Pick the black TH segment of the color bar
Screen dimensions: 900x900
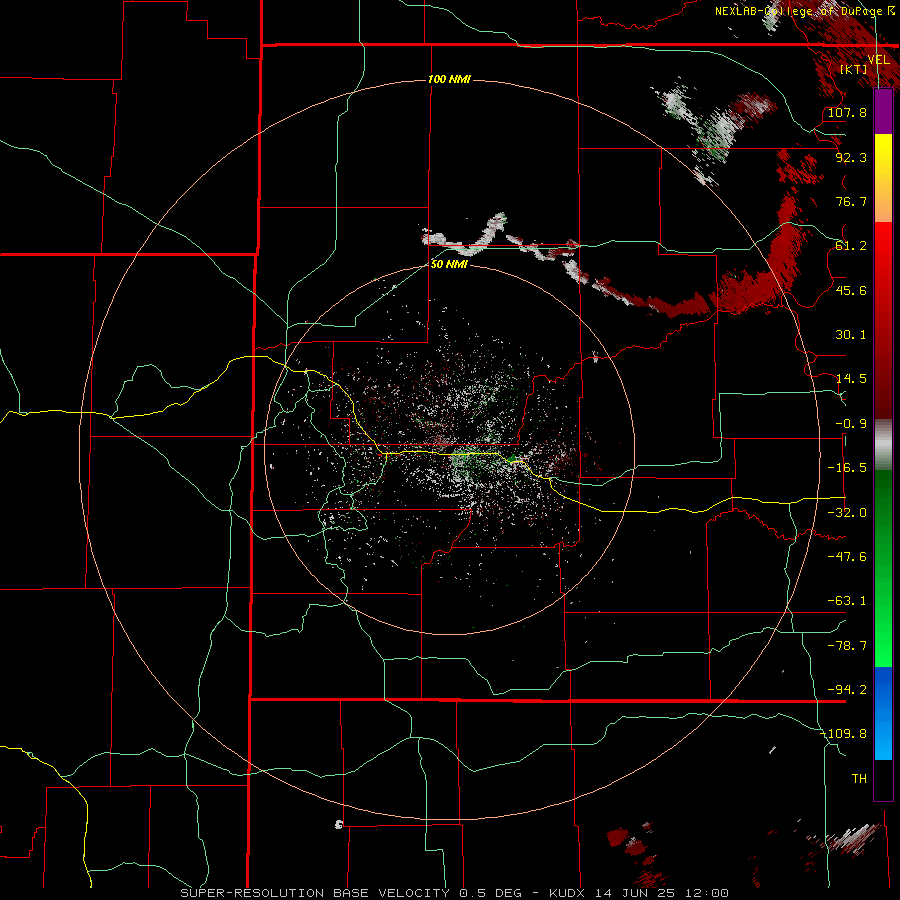[x=883, y=779]
